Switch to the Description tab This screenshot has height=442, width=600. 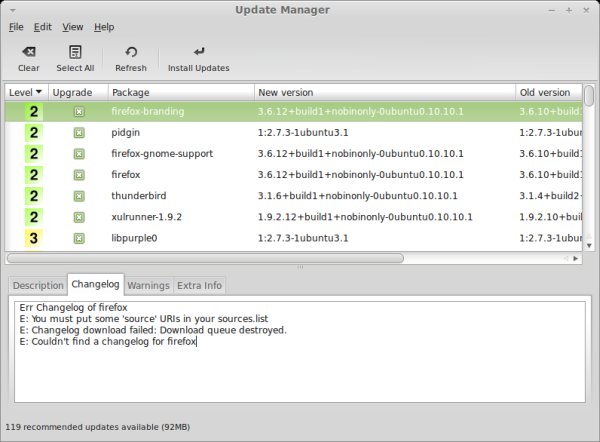[x=38, y=285]
